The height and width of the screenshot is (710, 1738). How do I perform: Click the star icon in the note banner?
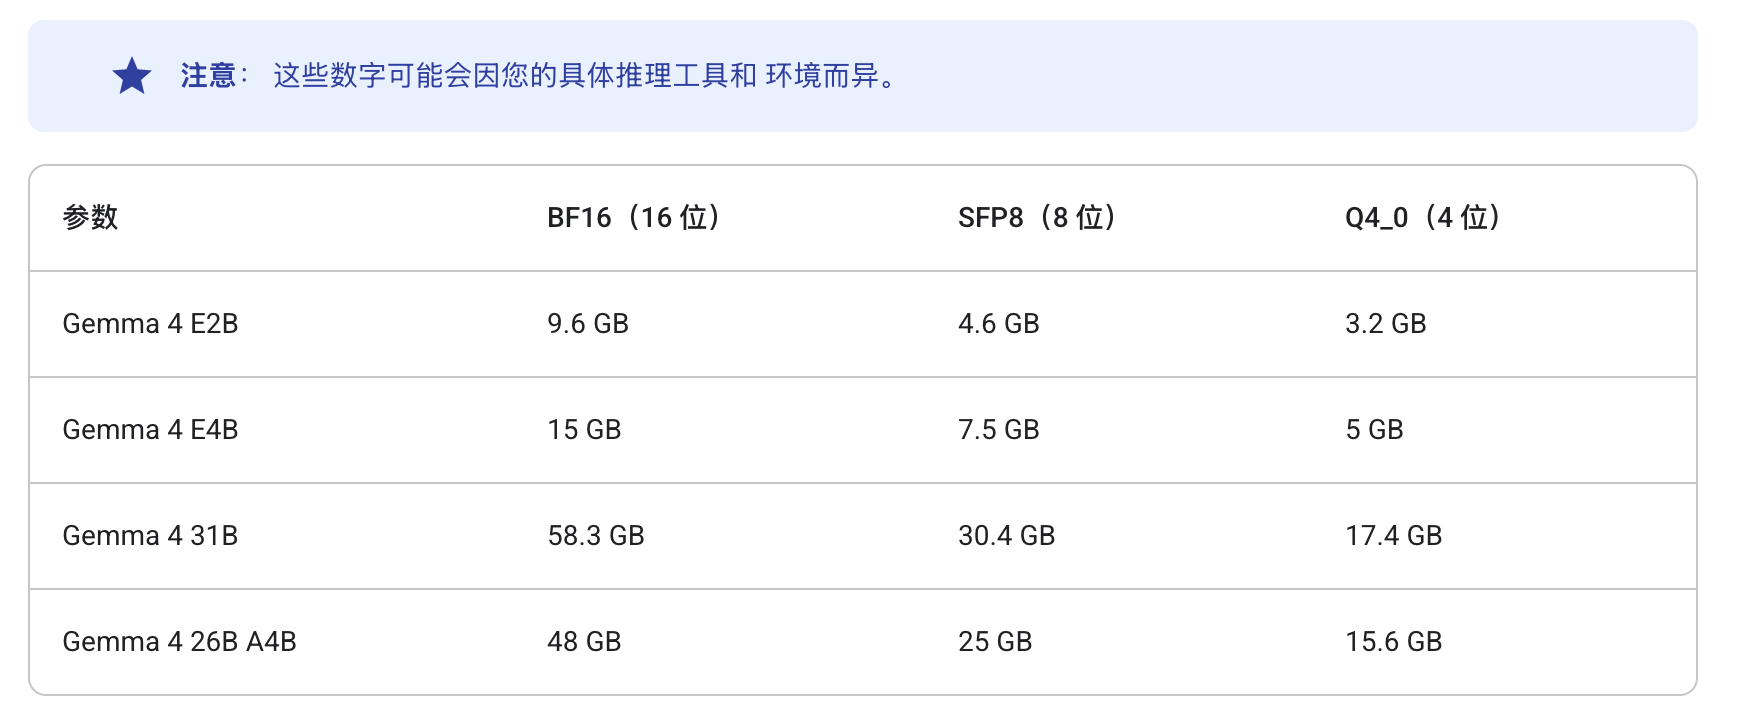click(x=132, y=76)
